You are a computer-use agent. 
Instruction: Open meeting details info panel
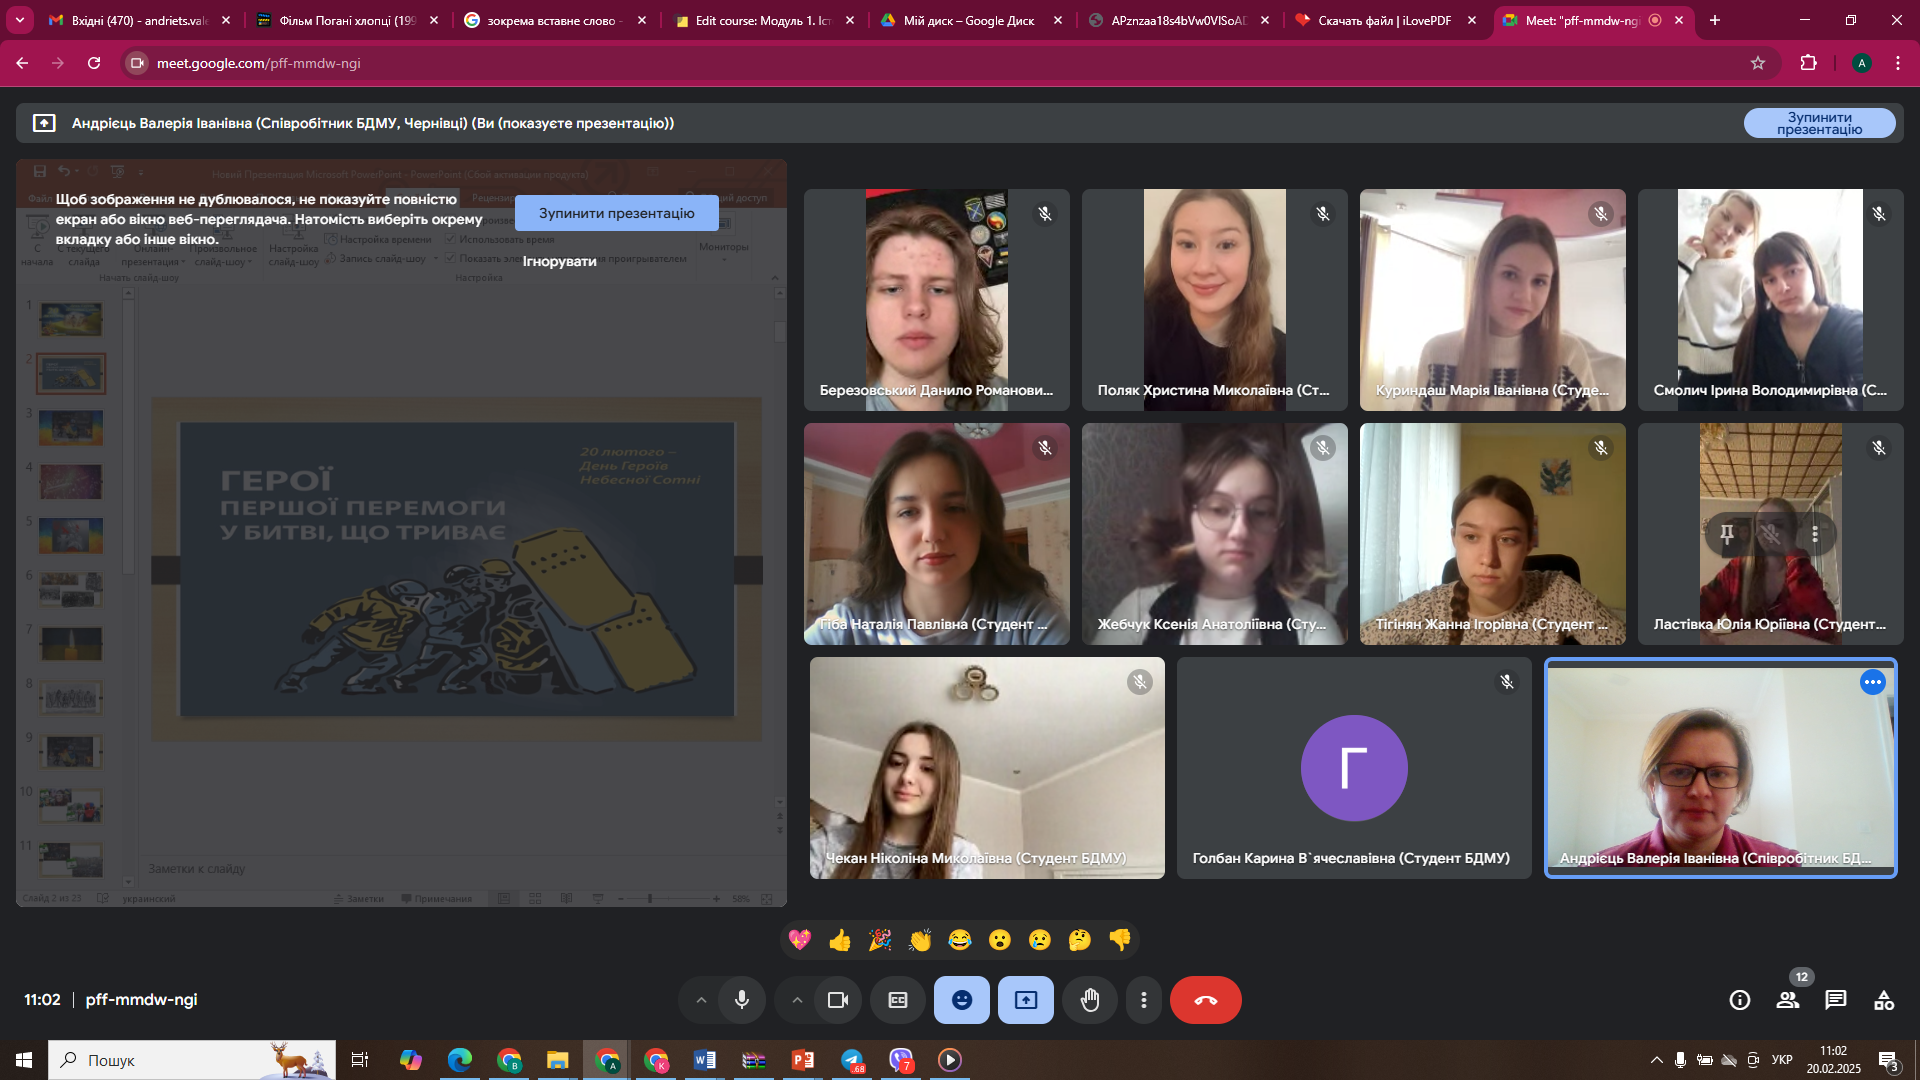pyautogui.click(x=1740, y=1000)
